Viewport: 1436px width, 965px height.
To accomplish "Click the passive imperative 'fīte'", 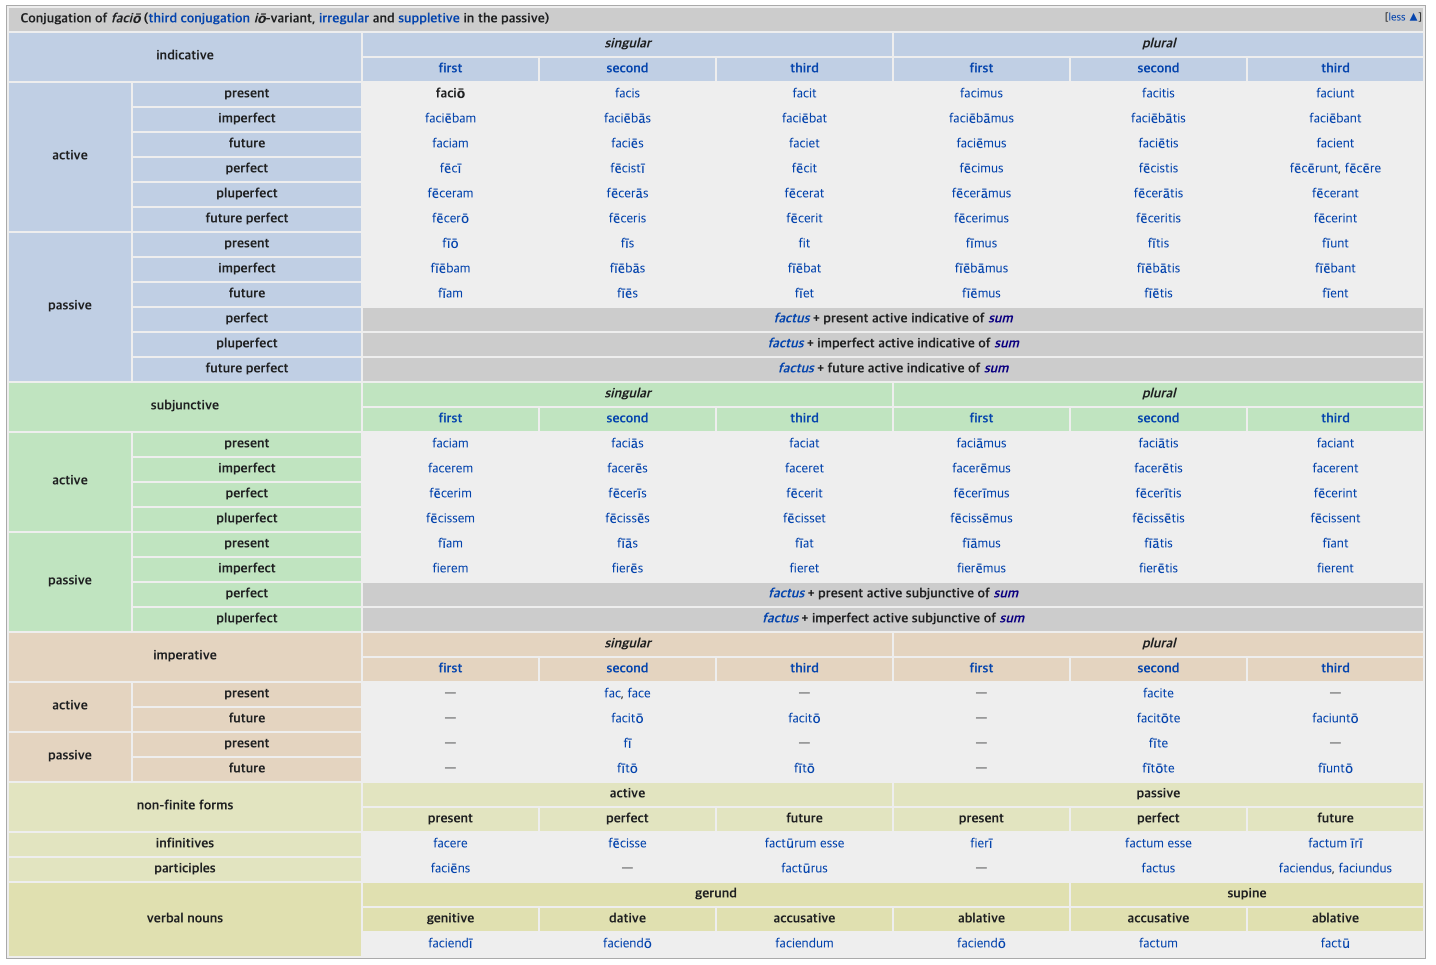I will click(x=1158, y=743).
